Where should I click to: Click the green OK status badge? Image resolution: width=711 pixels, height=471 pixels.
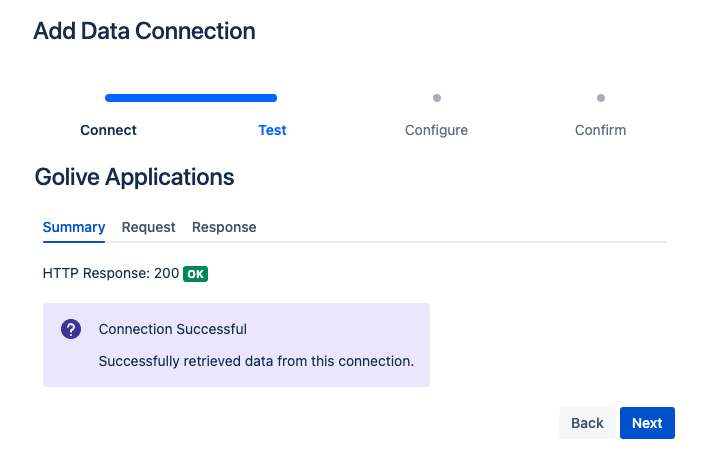pos(196,273)
